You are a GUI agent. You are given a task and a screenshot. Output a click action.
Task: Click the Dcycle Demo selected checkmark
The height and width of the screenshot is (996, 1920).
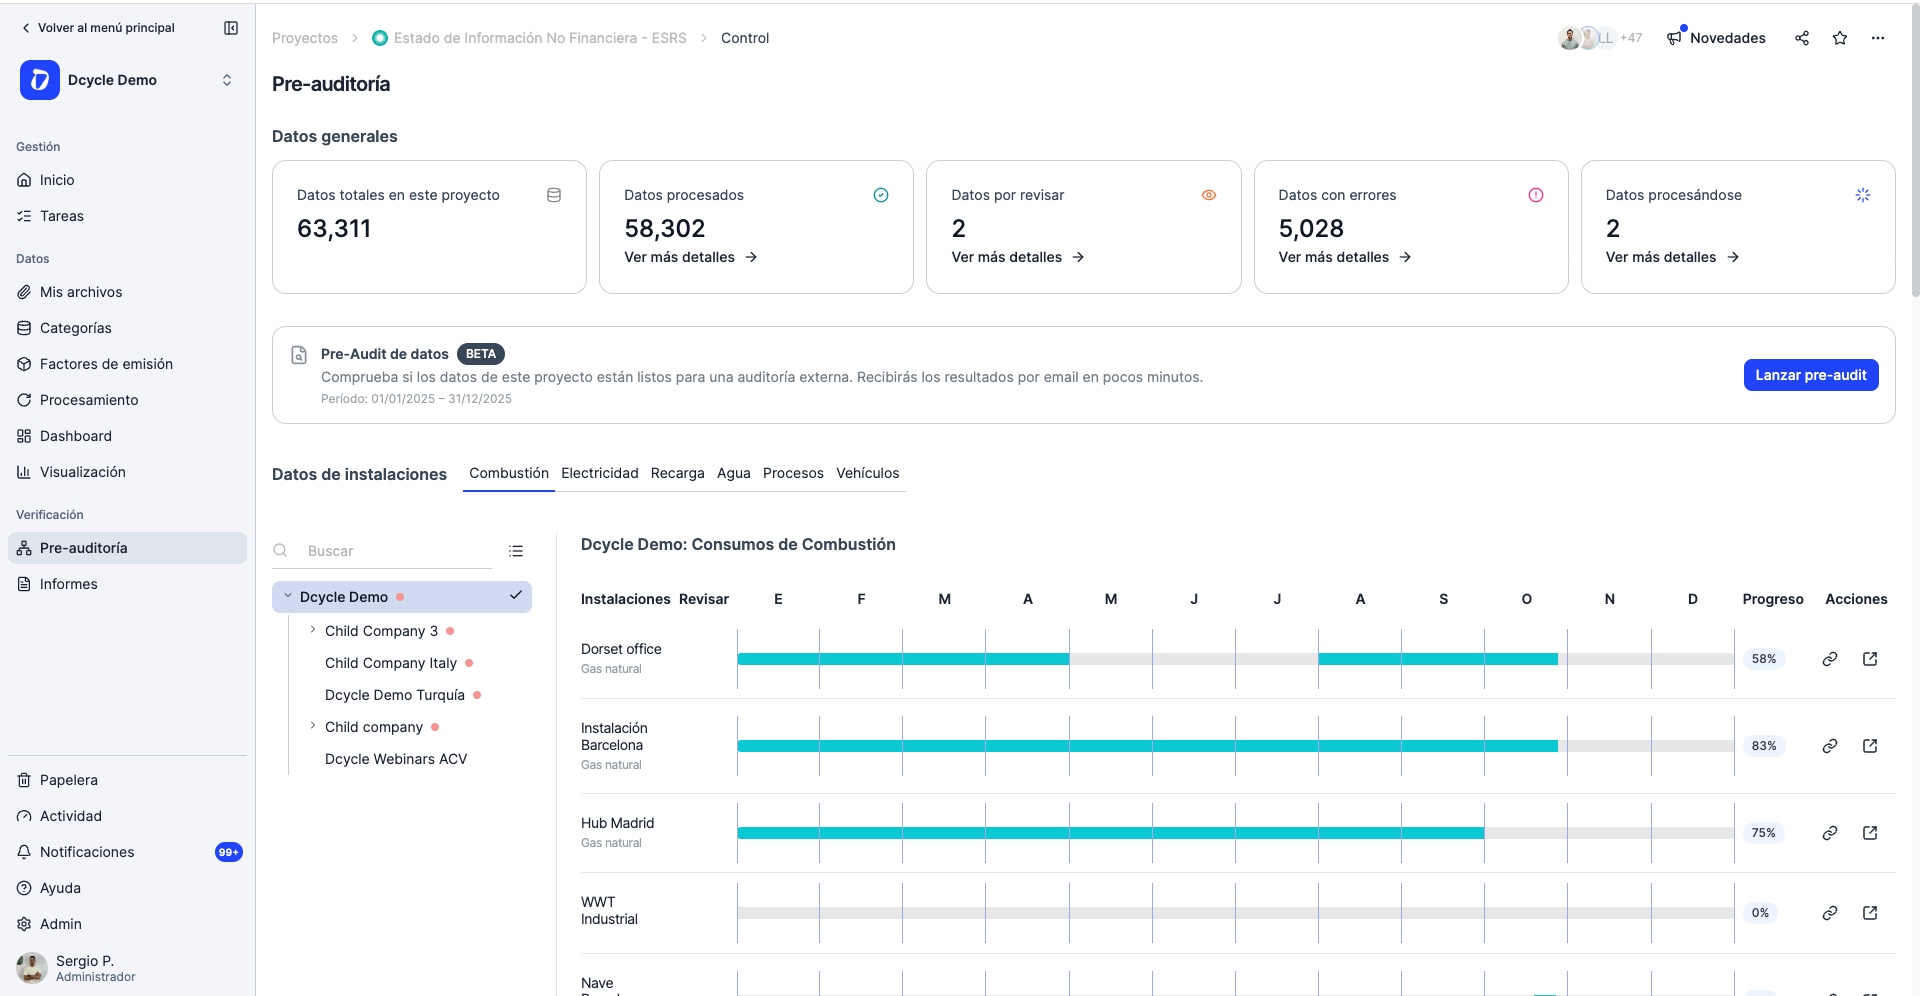516,595
